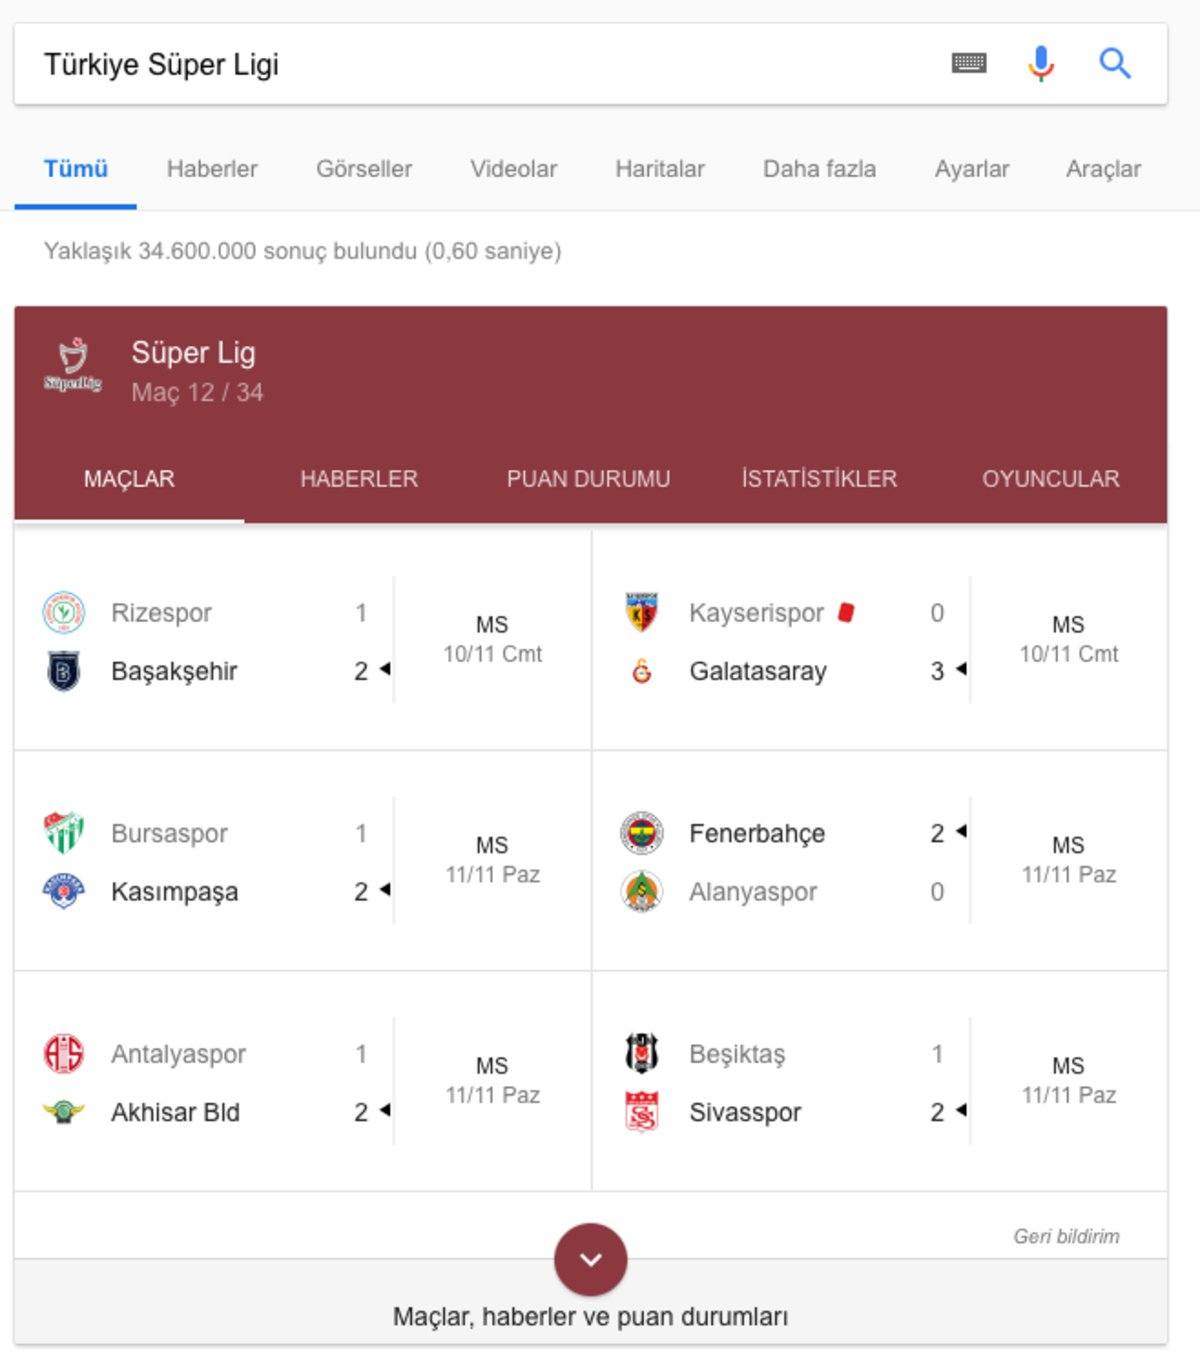Click the Süper Lig logo
The height and width of the screenshot is (1360, 1200).
73,365
